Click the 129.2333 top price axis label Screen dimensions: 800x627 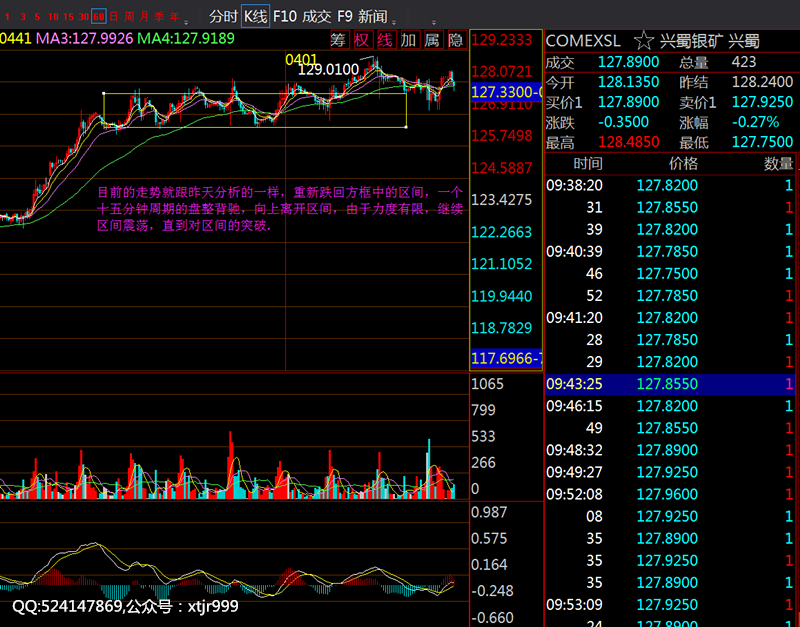pos(502,40)
